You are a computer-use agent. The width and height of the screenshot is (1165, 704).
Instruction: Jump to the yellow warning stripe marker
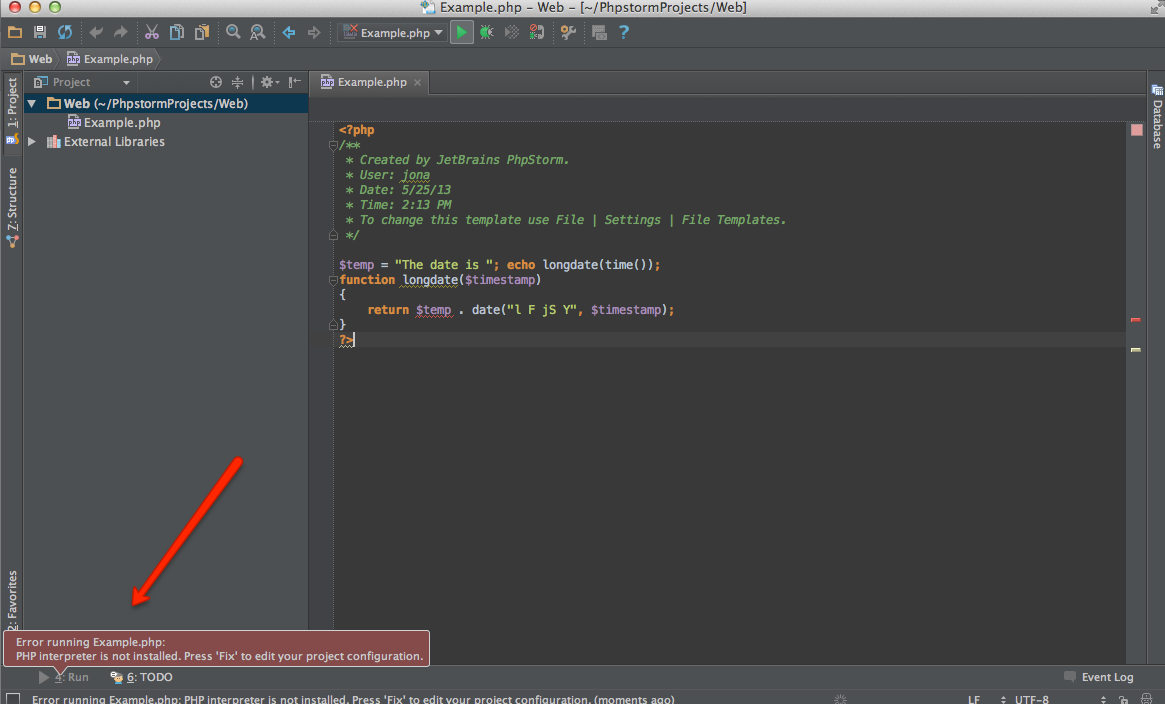[1135, 350]
